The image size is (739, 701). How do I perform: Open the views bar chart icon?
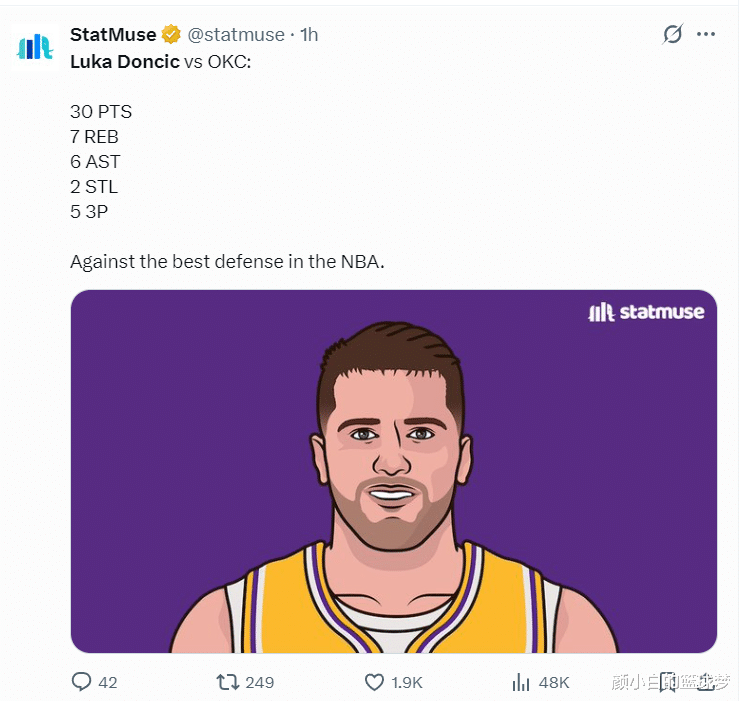(521, 682)
